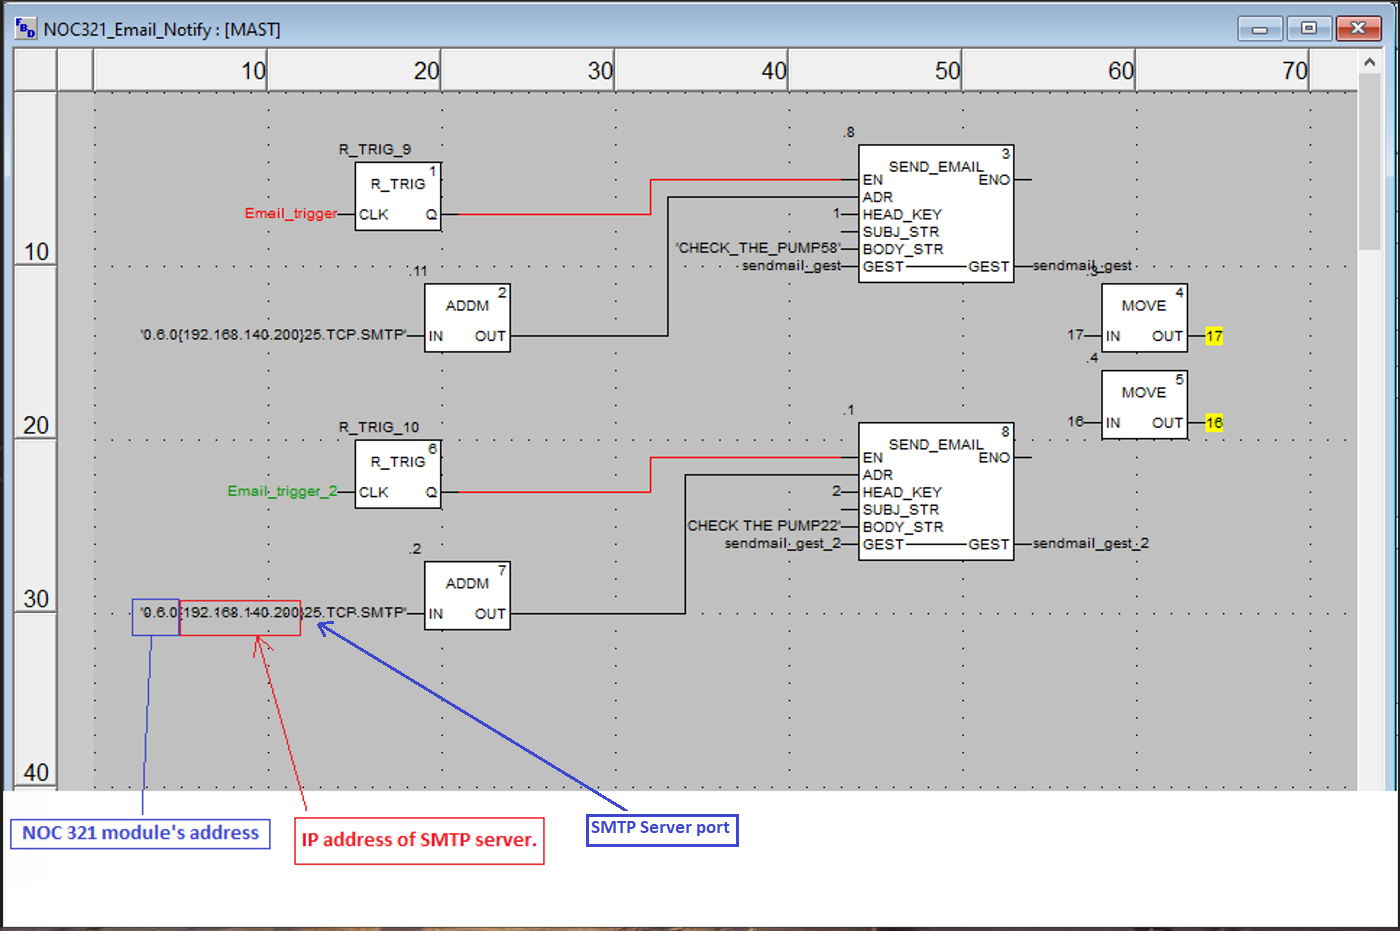
Task: Select the red link from R_TRIG_9 Q to EN
Action: (651, 197)
